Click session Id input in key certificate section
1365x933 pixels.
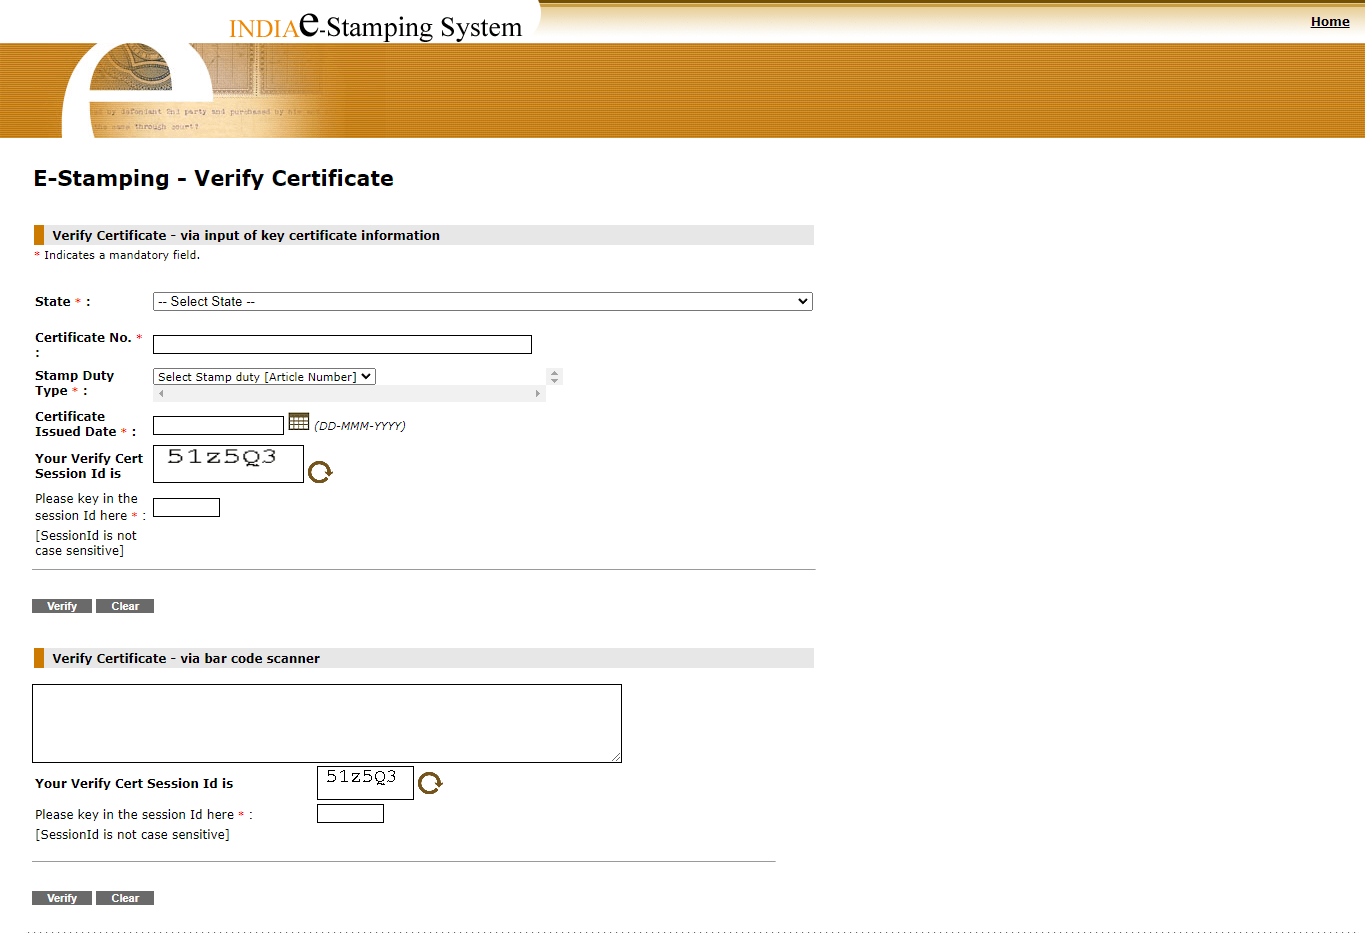186,508
